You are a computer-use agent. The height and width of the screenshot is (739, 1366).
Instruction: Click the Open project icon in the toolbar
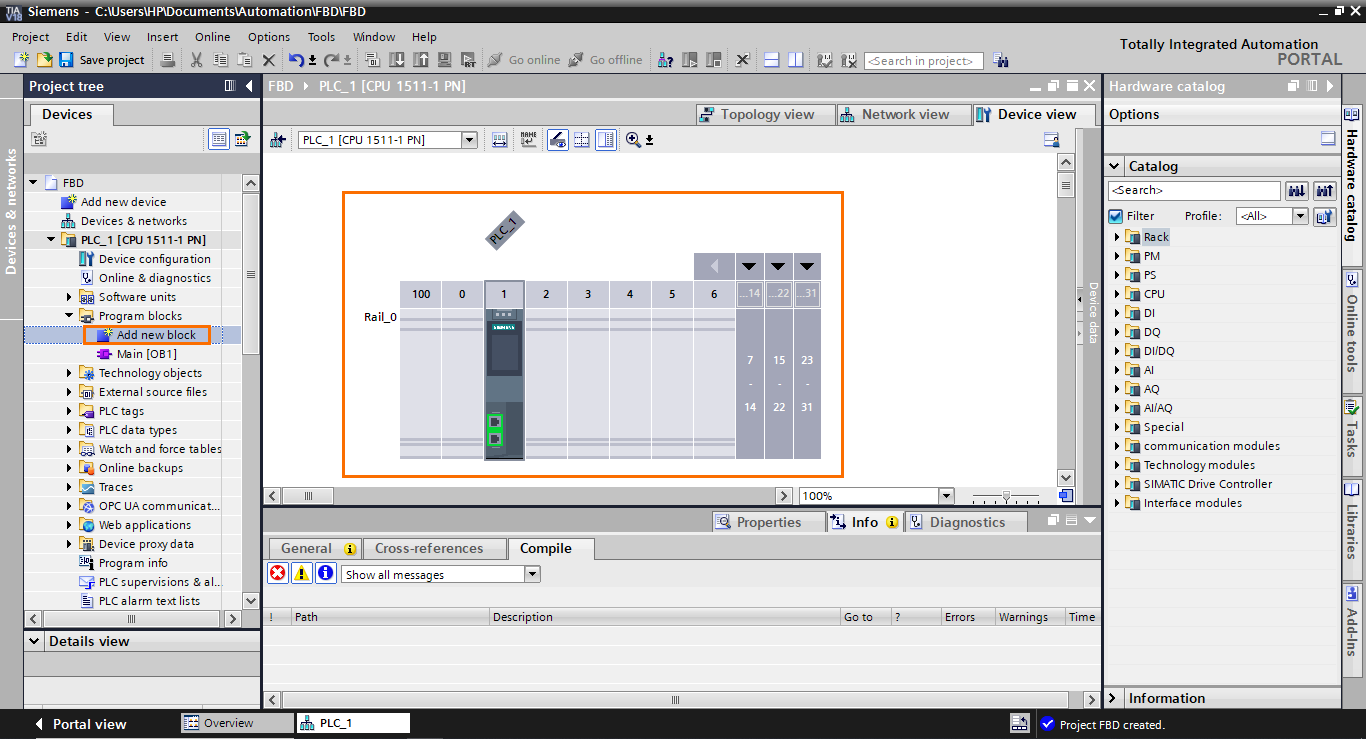pyautogui.click(x=45, y=60)
